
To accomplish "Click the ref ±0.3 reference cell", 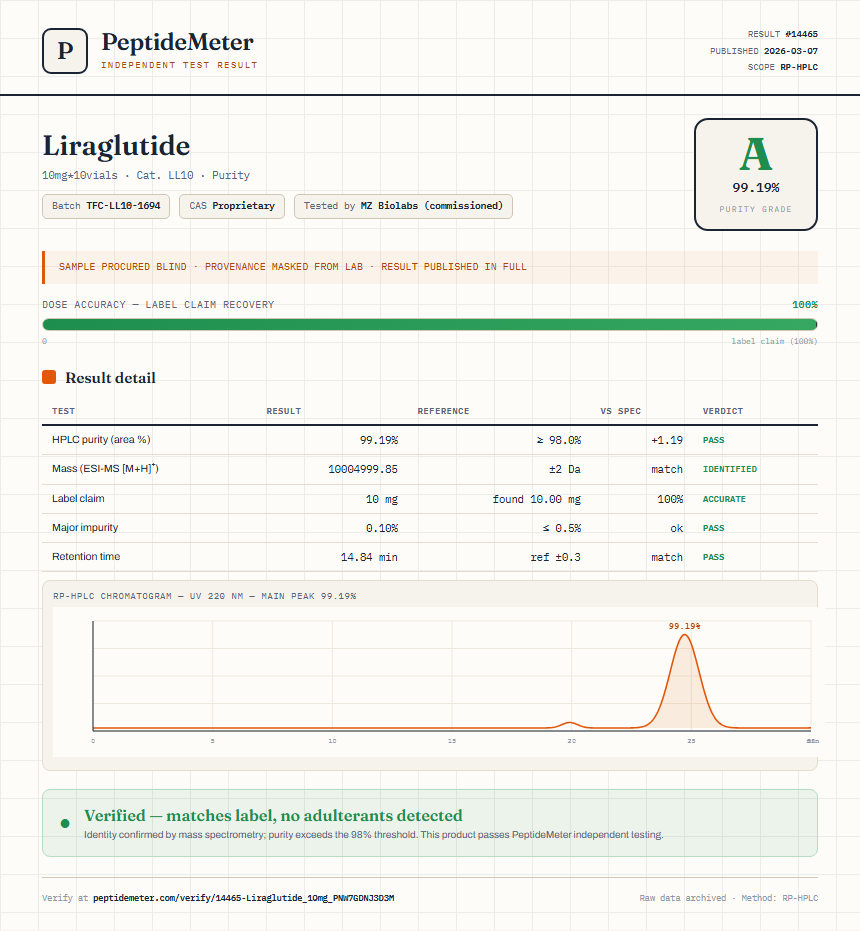I will point(556,557).
